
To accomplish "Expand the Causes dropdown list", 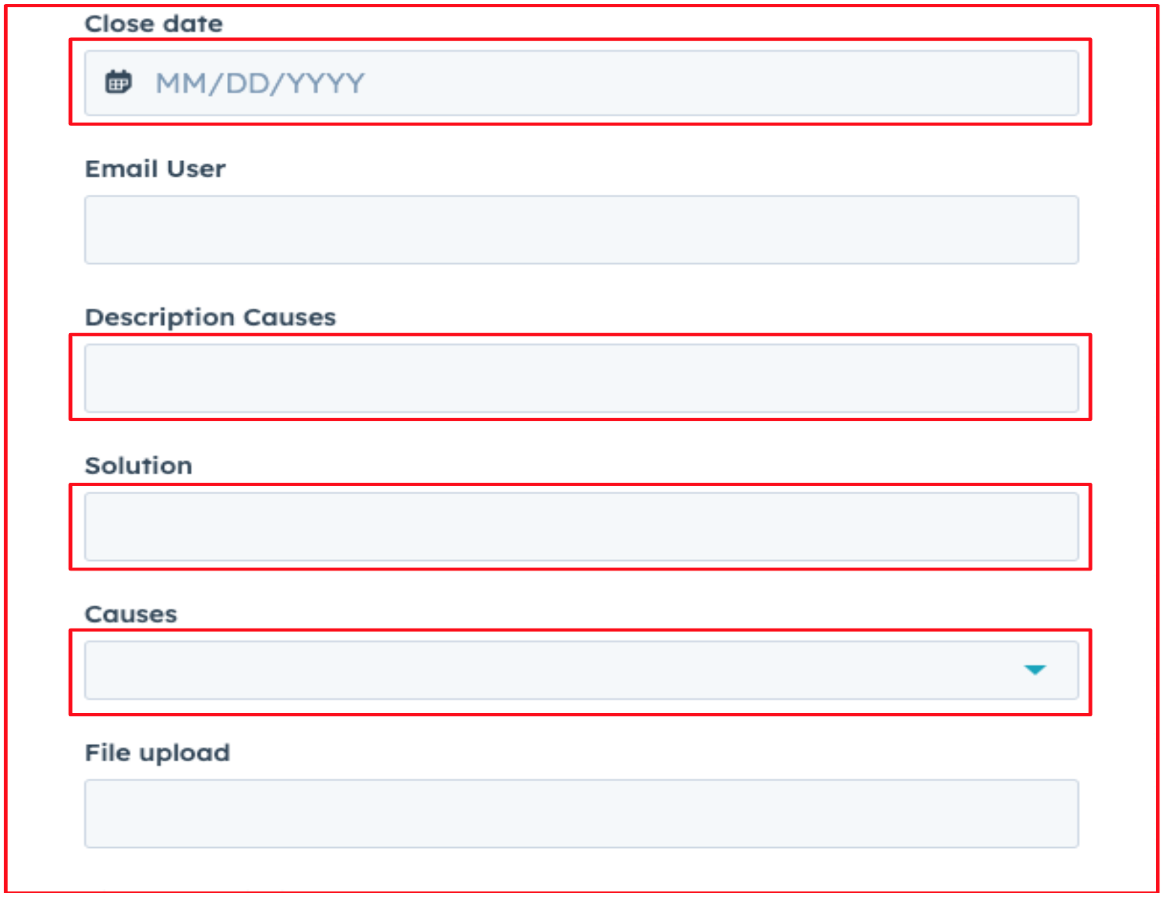I will click(1034, 670).
